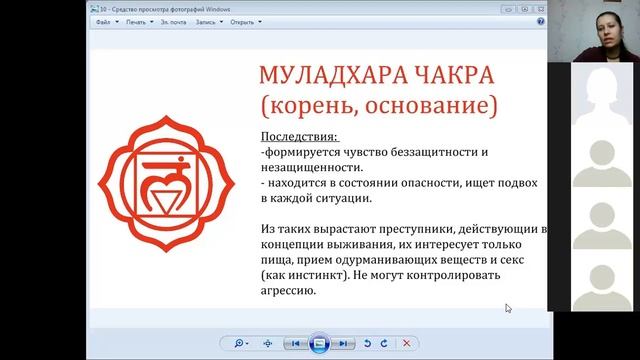Click the subtitle (корень, основание)
640x360 pixels.
(379, 106)
